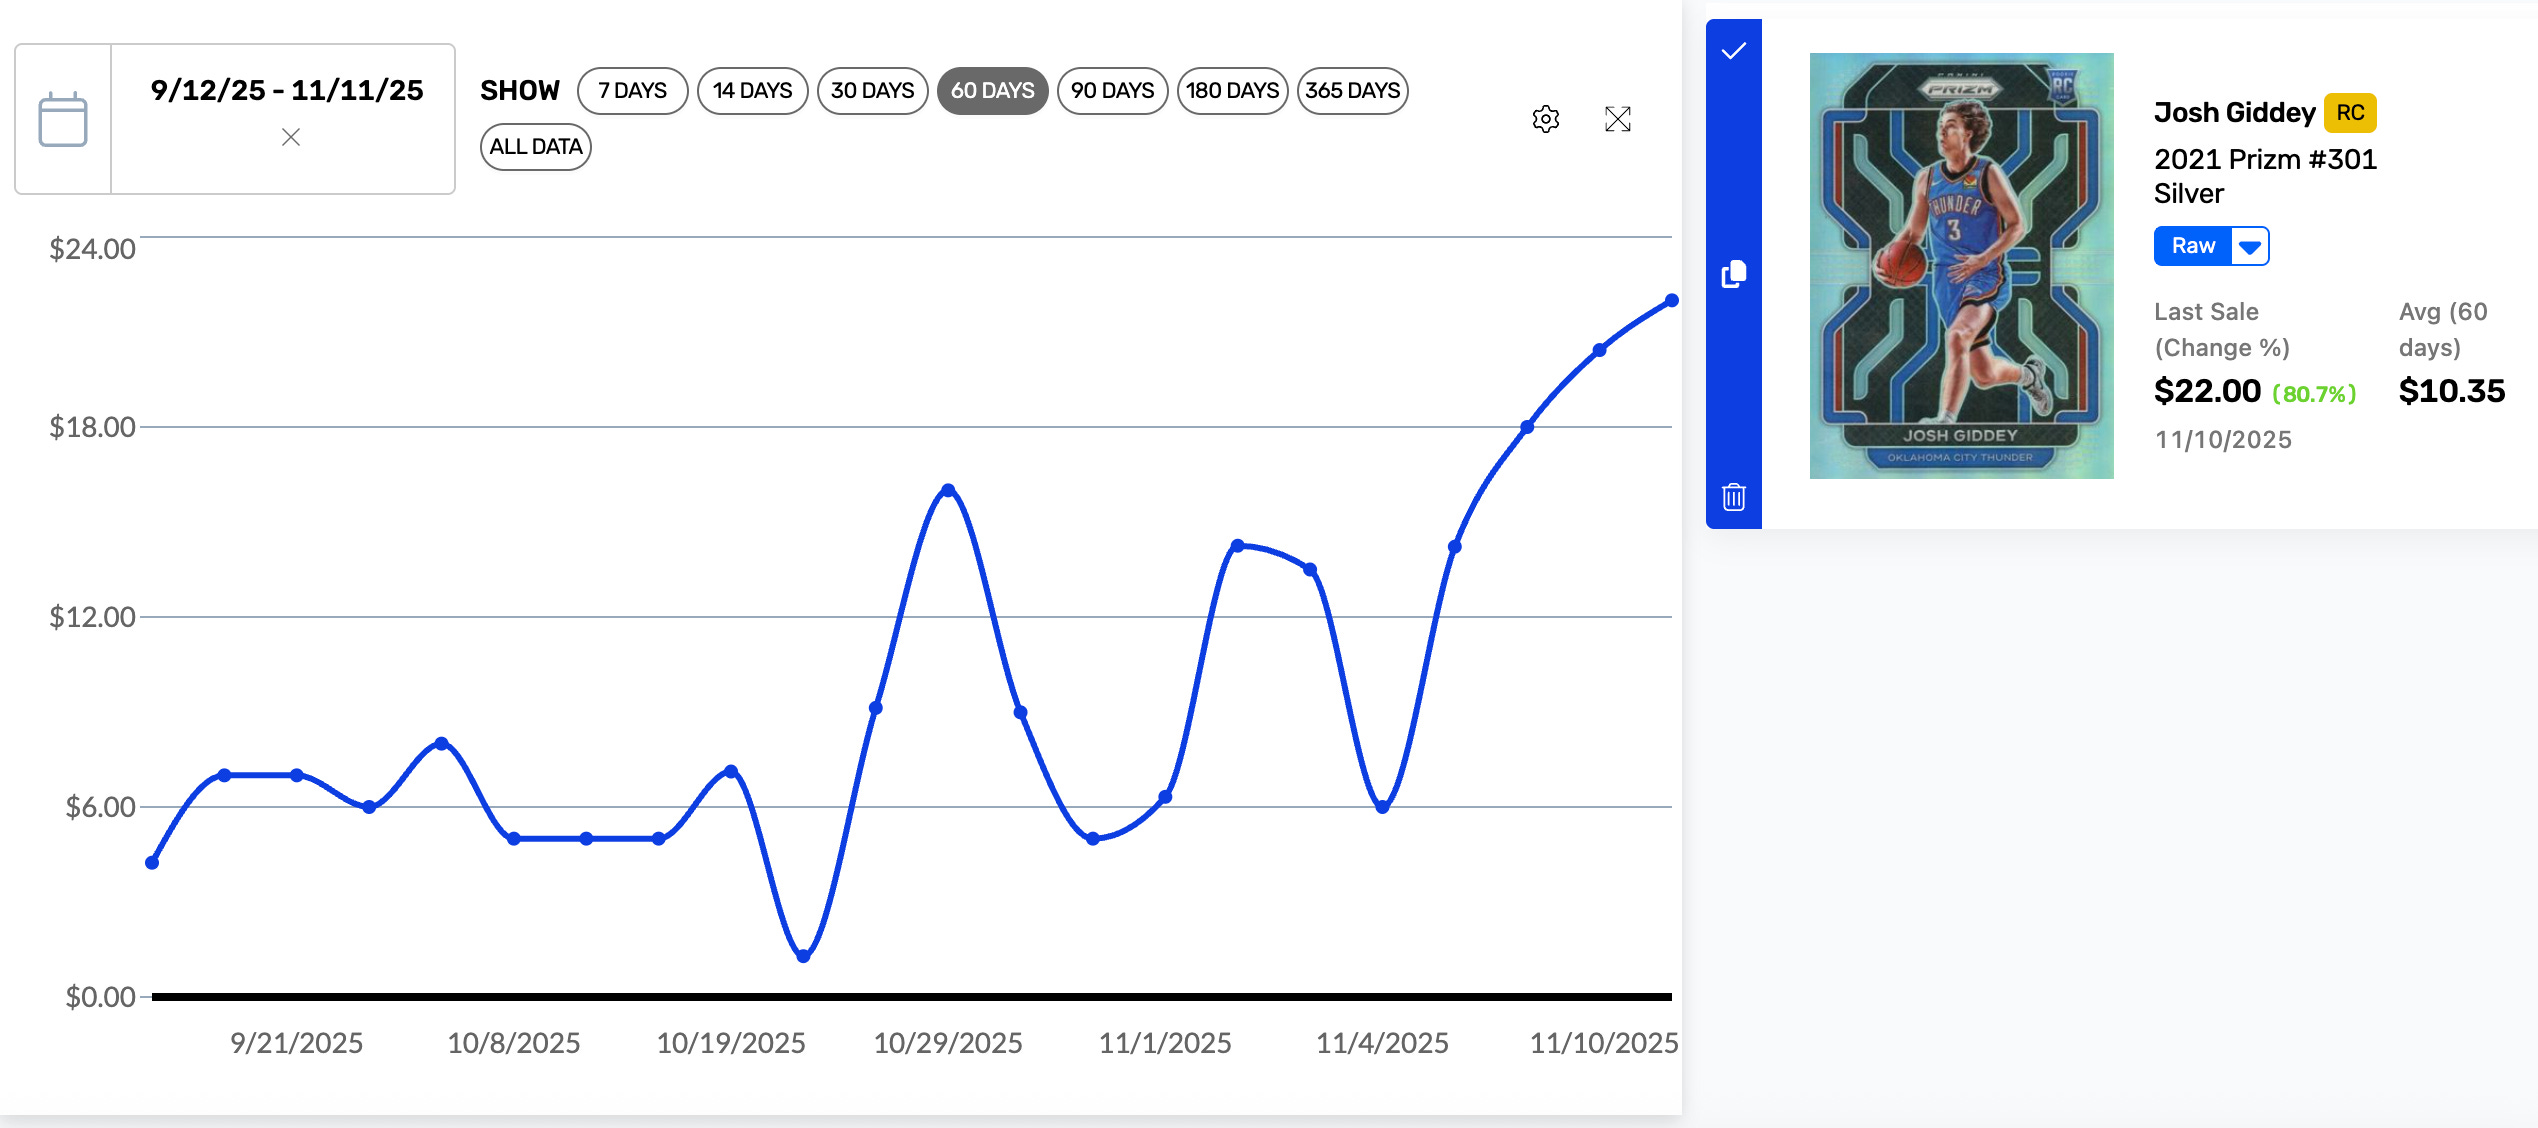Click the RC rookie badge
Screen dimensions: 2538x1128
(2349, 113)
